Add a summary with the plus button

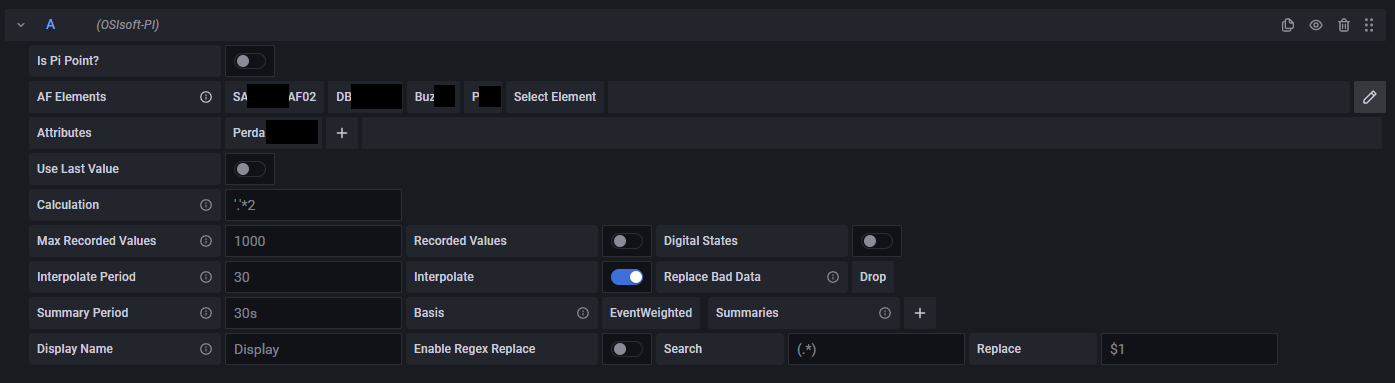(x=920, y=313)
